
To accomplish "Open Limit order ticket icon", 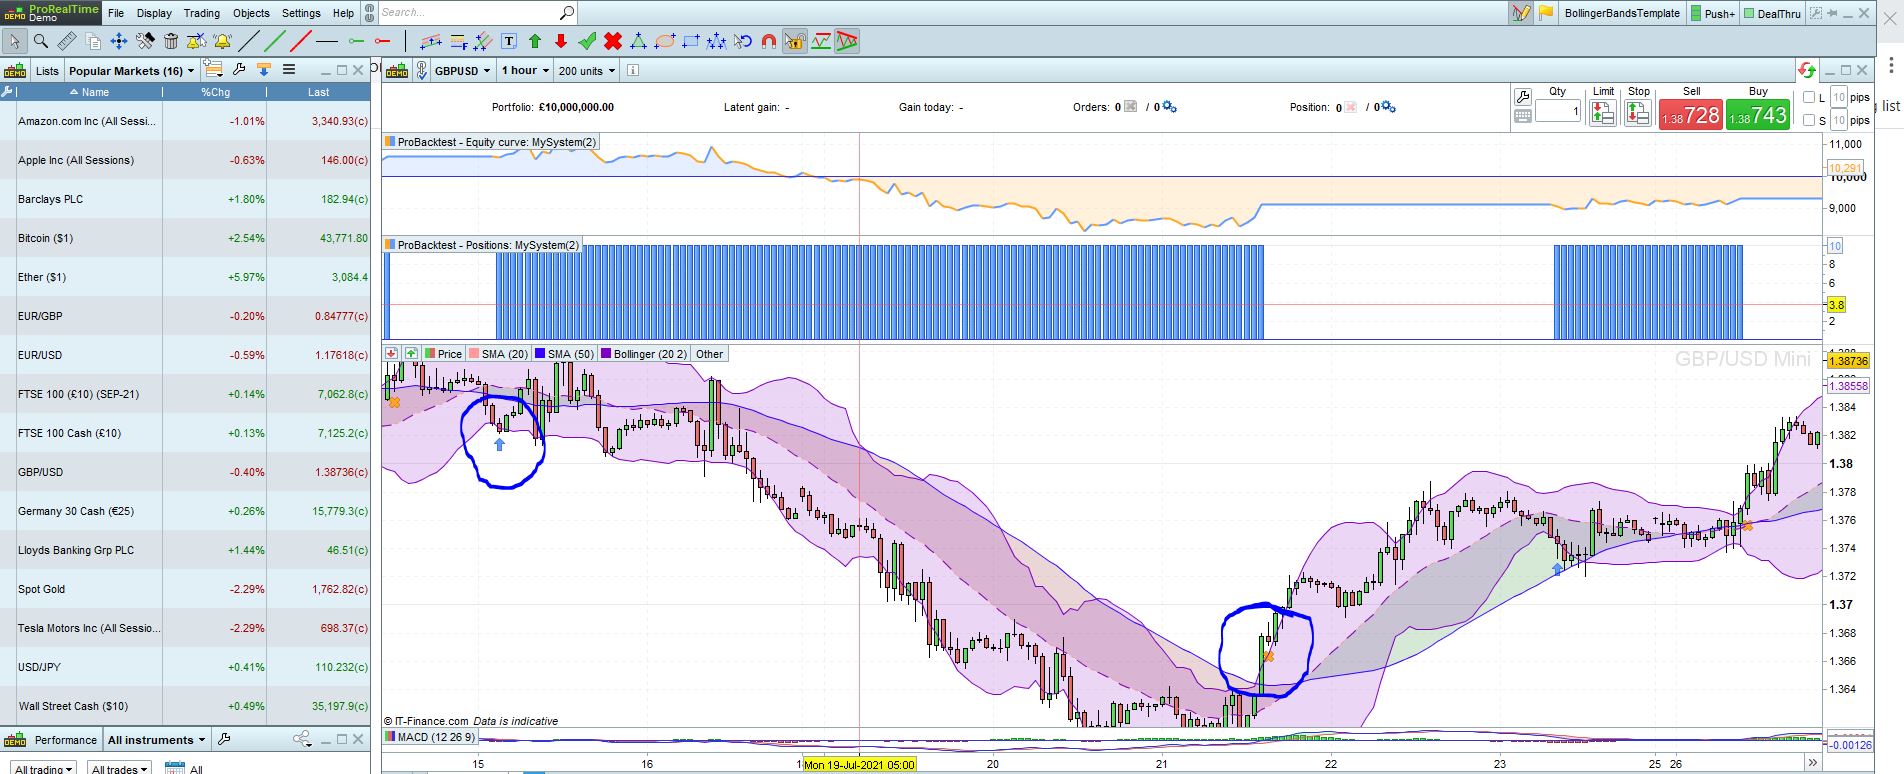I will (x=1603, y=114).
